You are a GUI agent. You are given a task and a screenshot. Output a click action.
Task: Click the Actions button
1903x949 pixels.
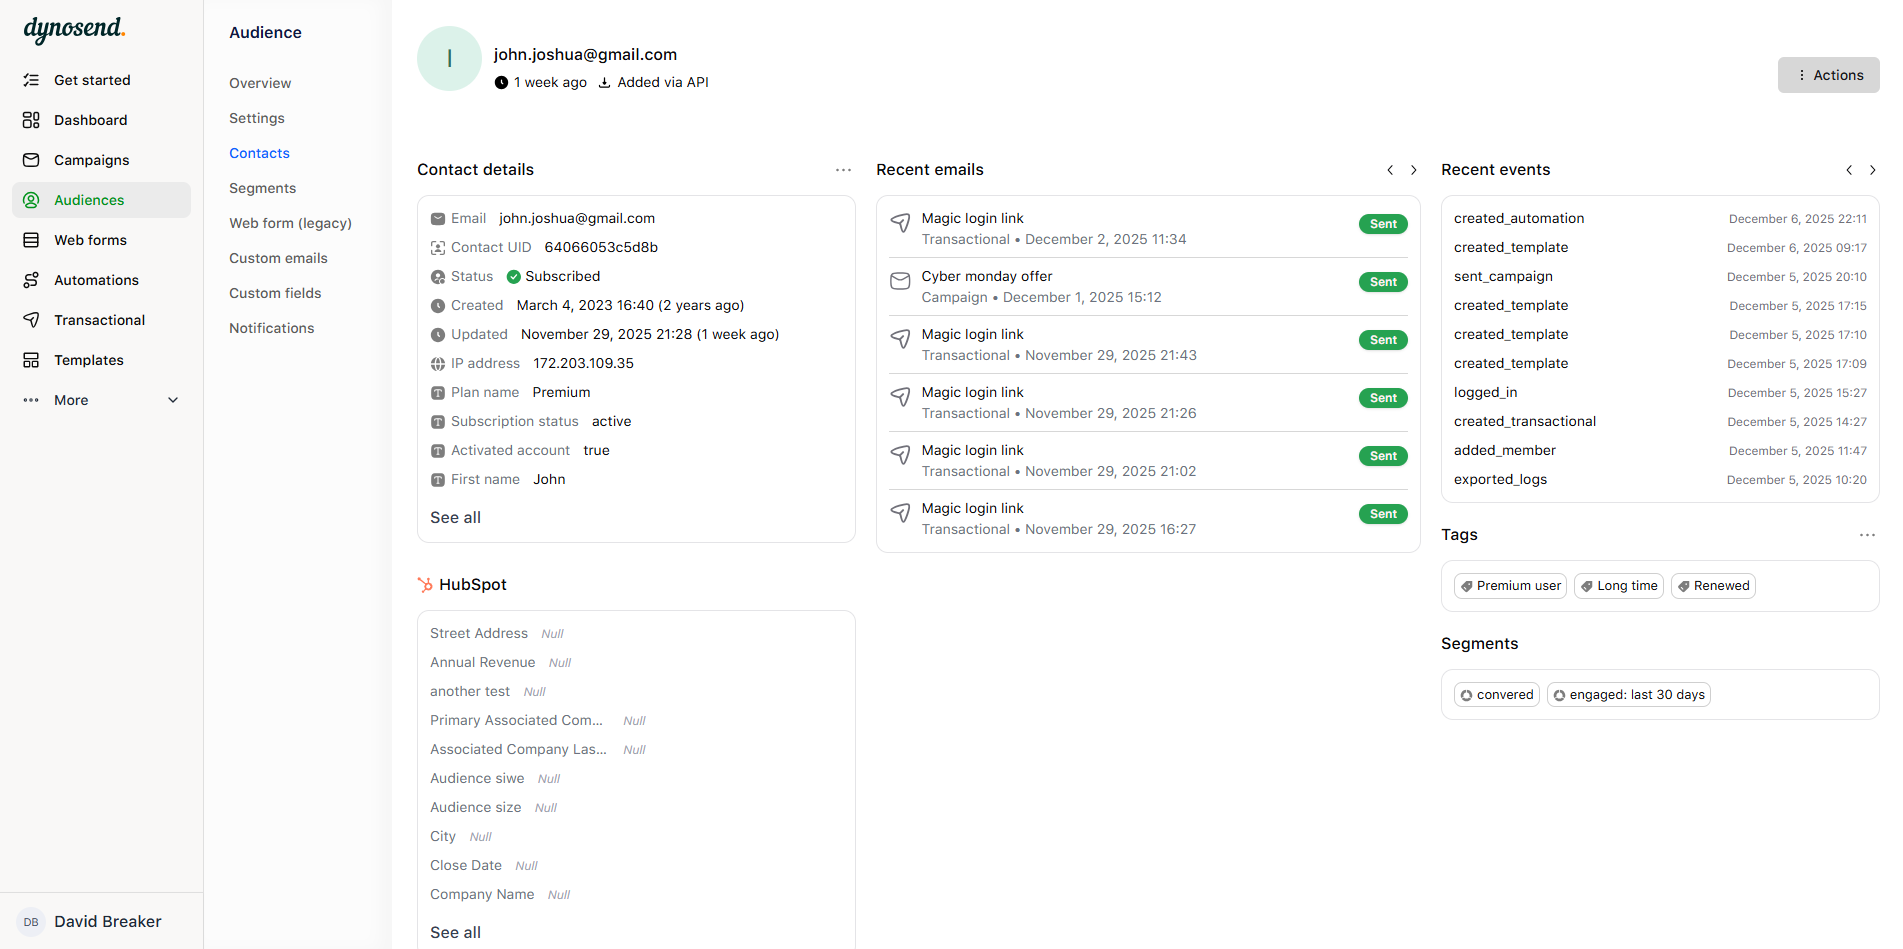click(x=1828, y=74)
